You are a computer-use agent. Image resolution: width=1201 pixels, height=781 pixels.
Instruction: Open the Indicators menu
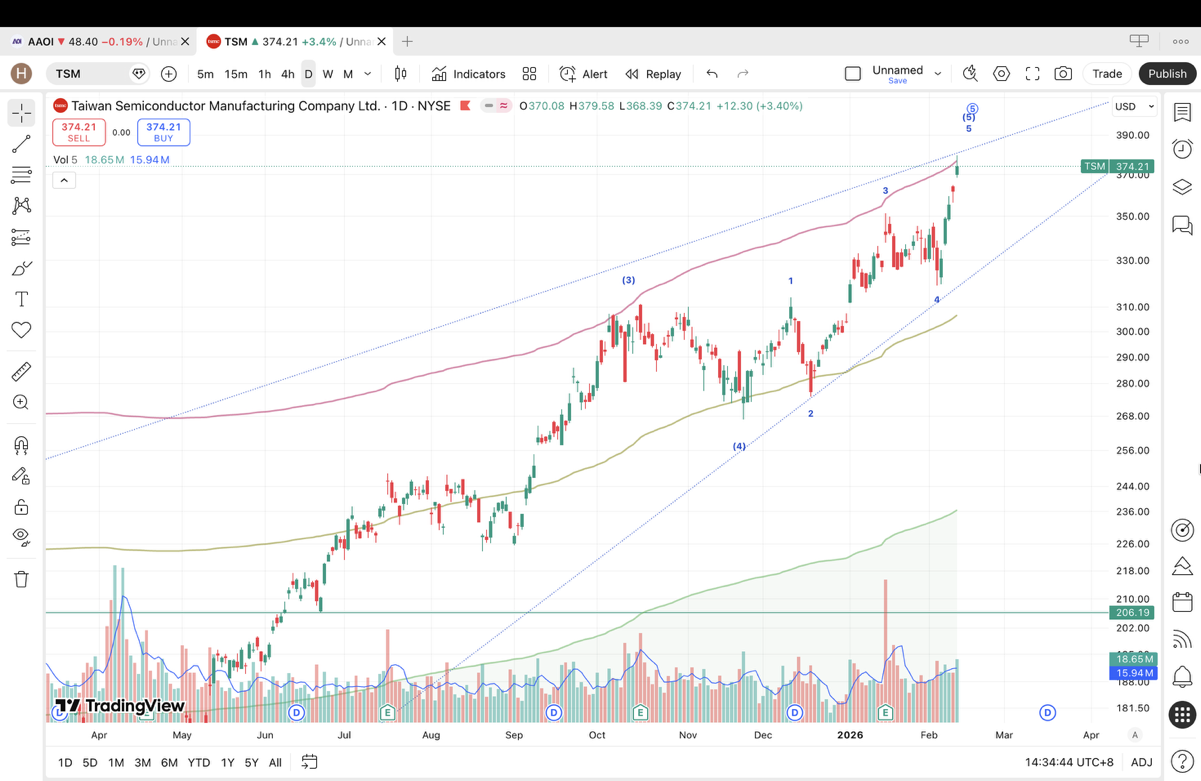[x=469, y=74]
